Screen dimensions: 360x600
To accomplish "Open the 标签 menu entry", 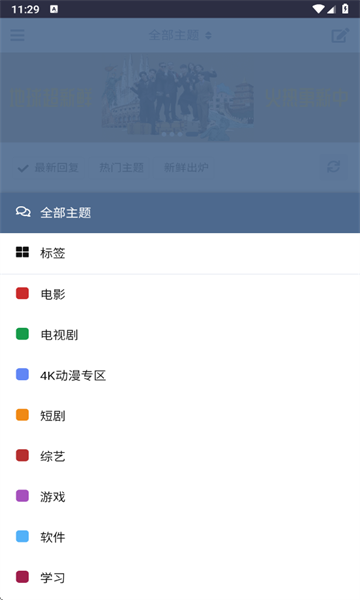I will click(x=180, y=253).
